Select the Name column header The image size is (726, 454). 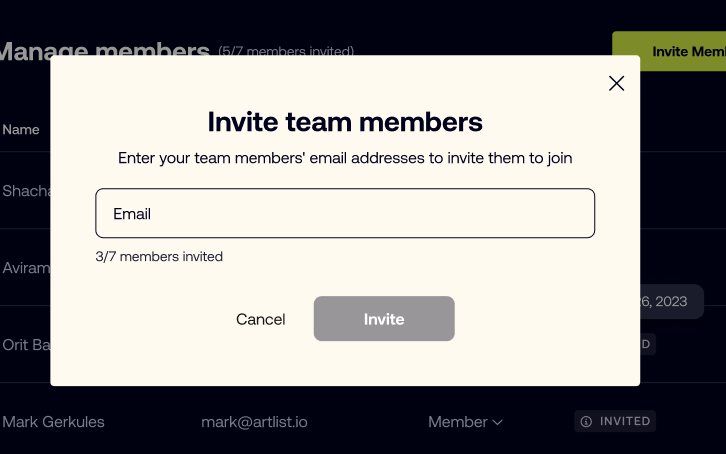tap(21, 130)
